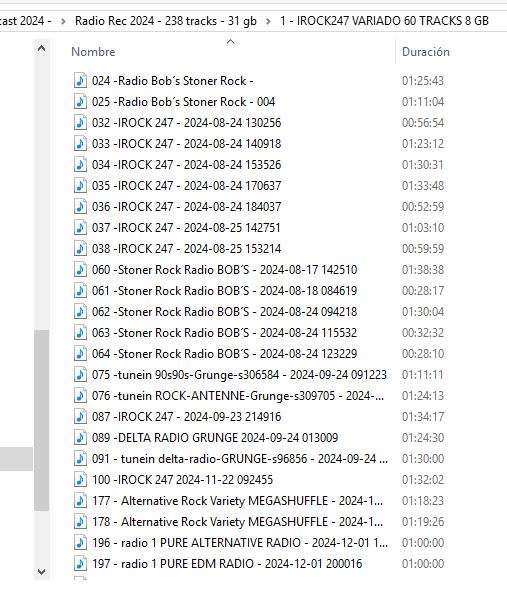
Task: Select file 076 -tunein ROCK-ANTENNE-Grunge-s309705
Action: click(x=238, y=396)
